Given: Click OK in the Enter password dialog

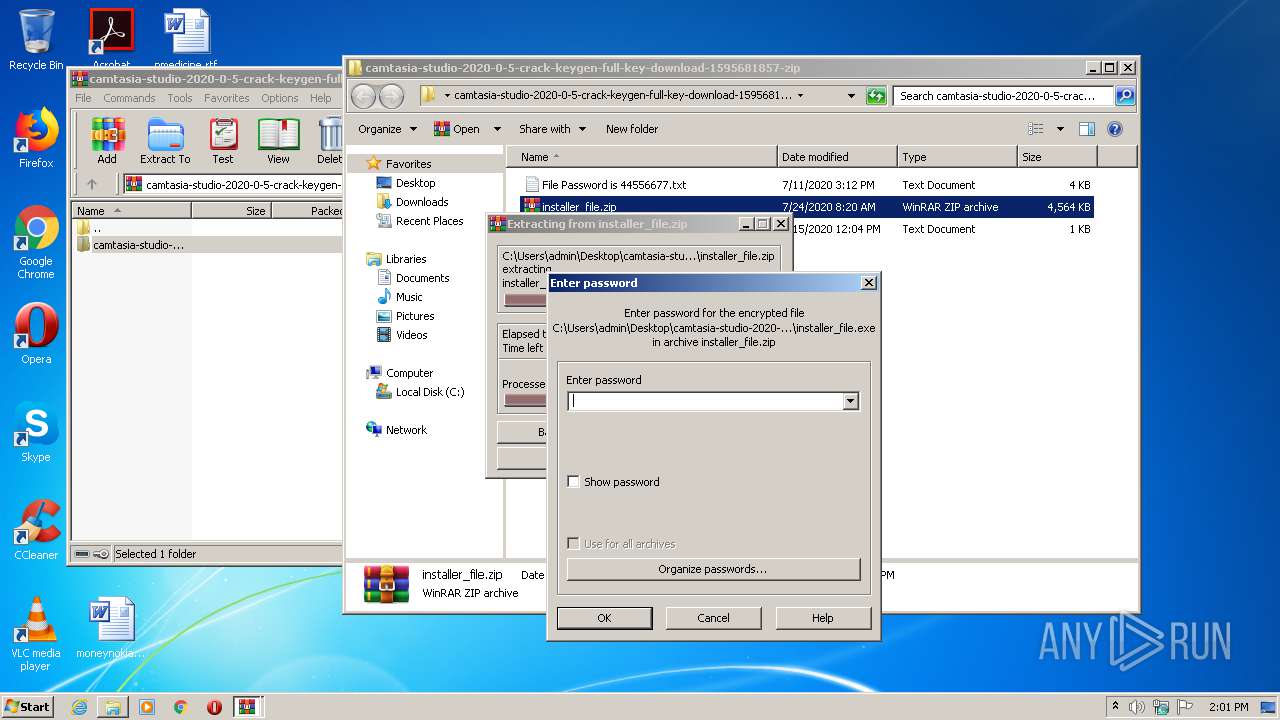Looking at the screenshot, I should point(604,618).
